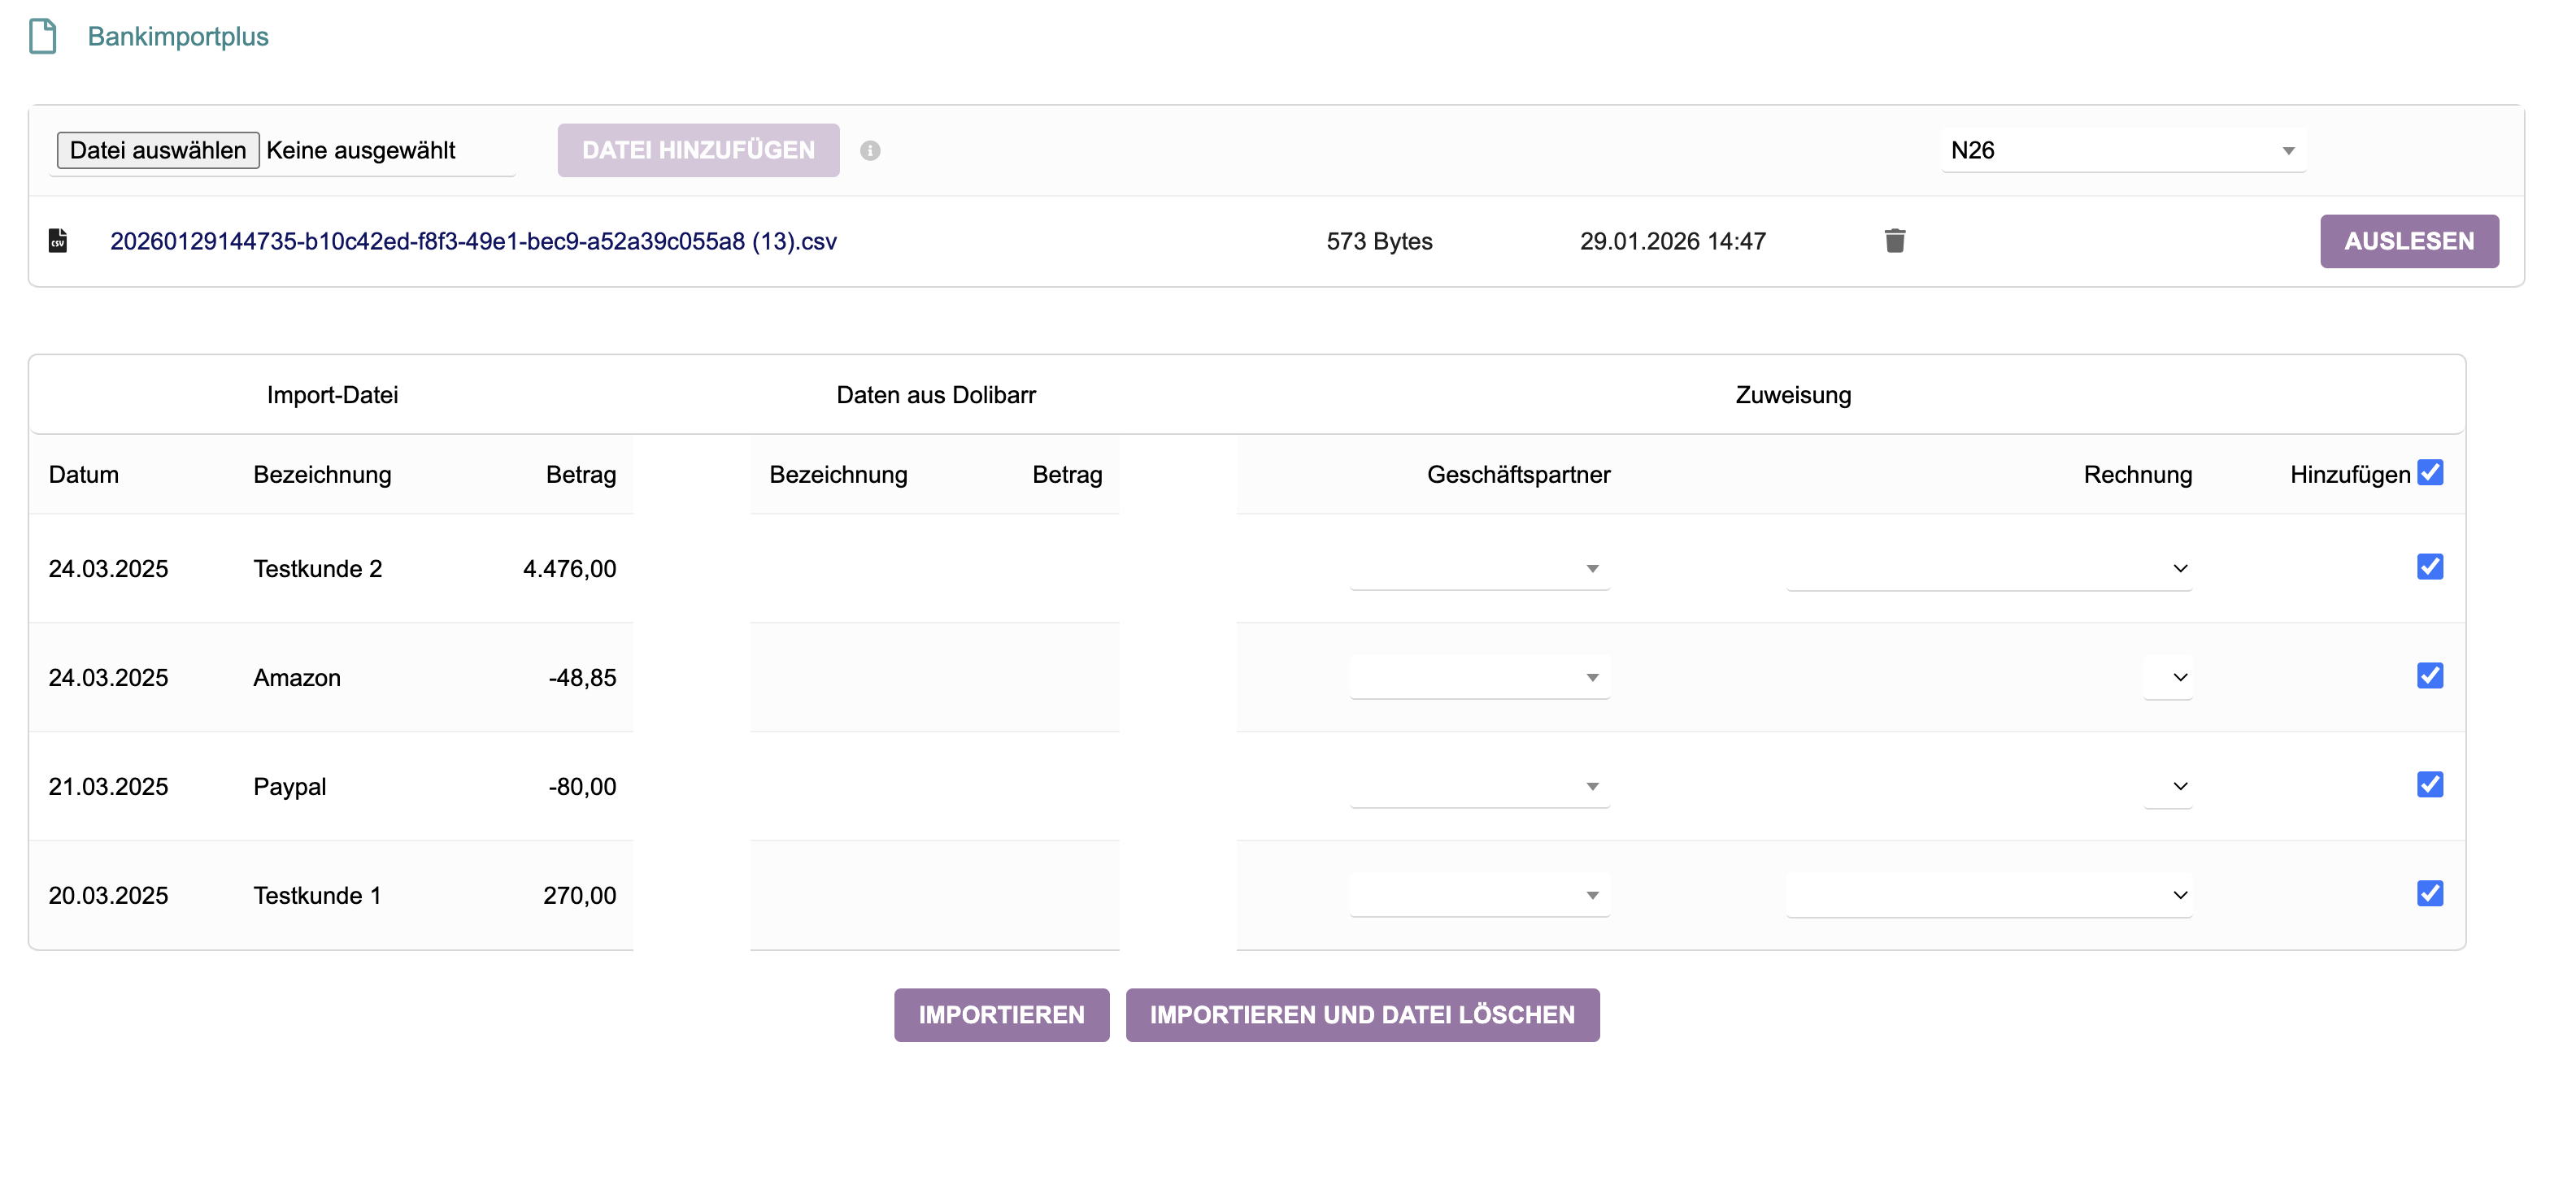Open Rechnung dropdown for Testkunde 2 row
This screenshot has width=2576, height=1190.
click(x=1988, y=569)
